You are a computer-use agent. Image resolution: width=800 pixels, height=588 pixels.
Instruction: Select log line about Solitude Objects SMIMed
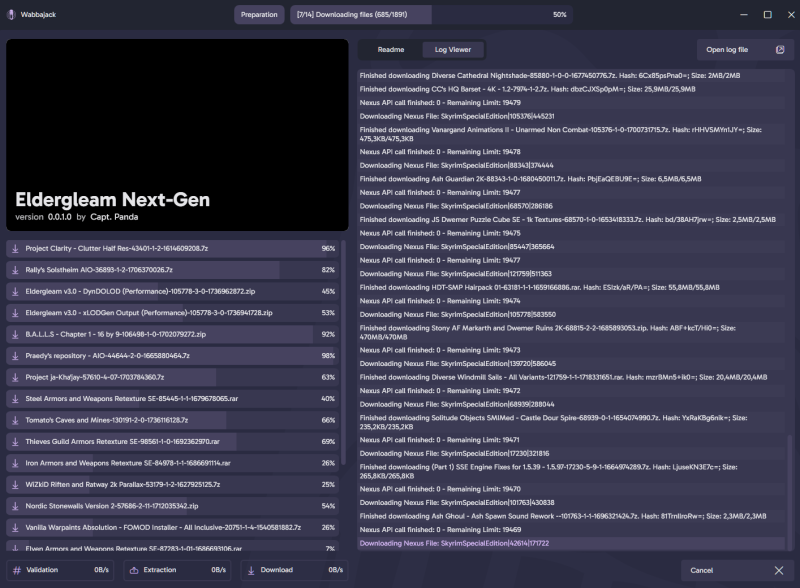[571, 422]
